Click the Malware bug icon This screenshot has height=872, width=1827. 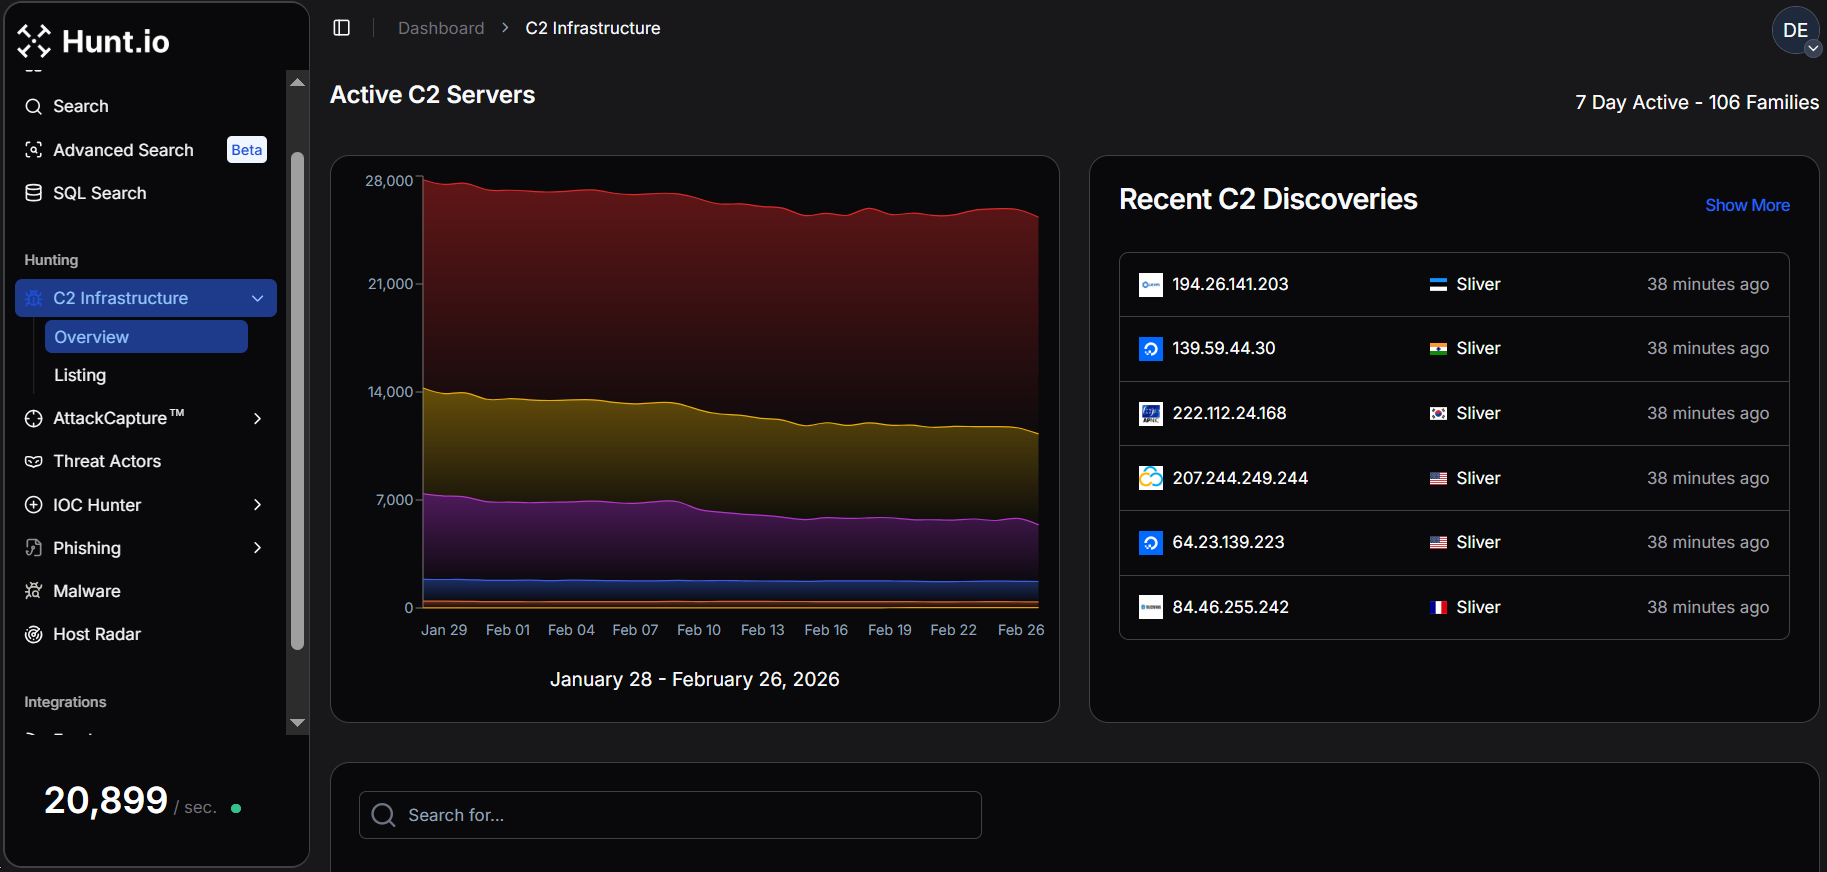click(x=33, y=591)
